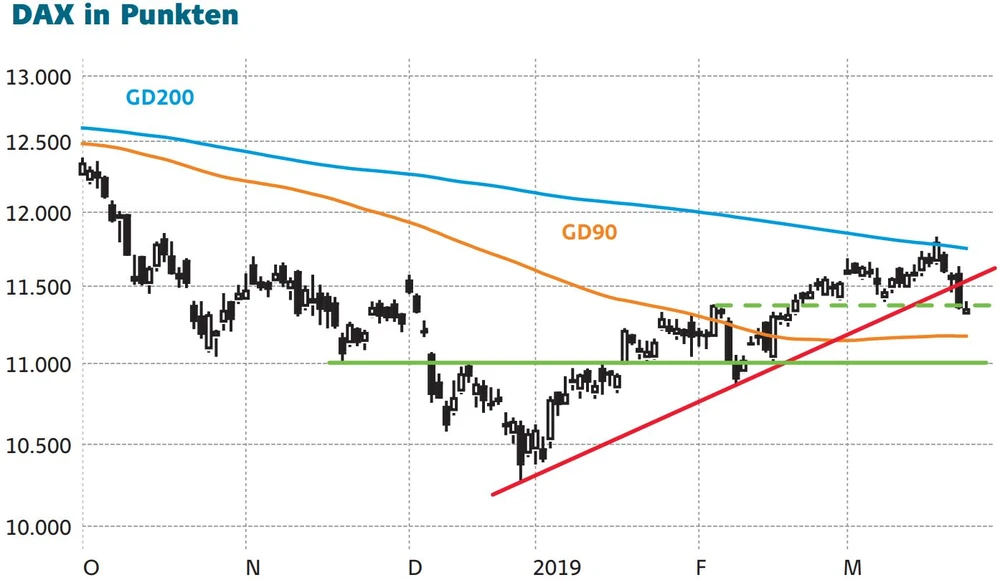Viewport: 1000px width, 580px height.
Task: Select the October "O" x-axis marker
Action: point(91,567)
